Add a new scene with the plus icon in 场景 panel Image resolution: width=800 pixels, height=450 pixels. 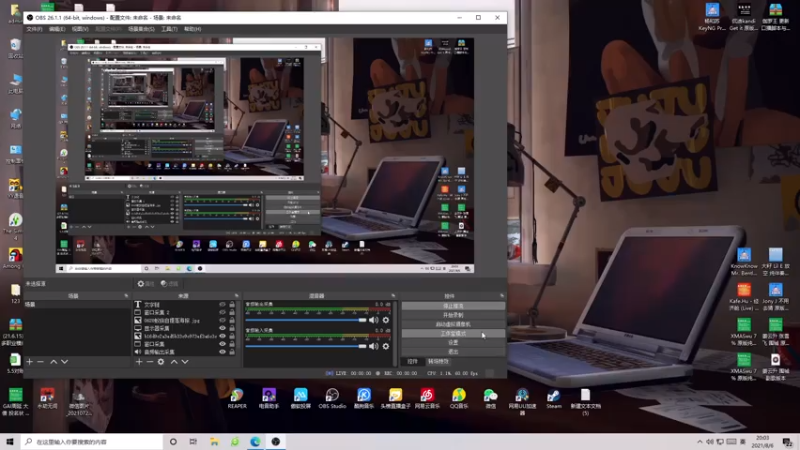pyautogui.click(x=30, y=362)
